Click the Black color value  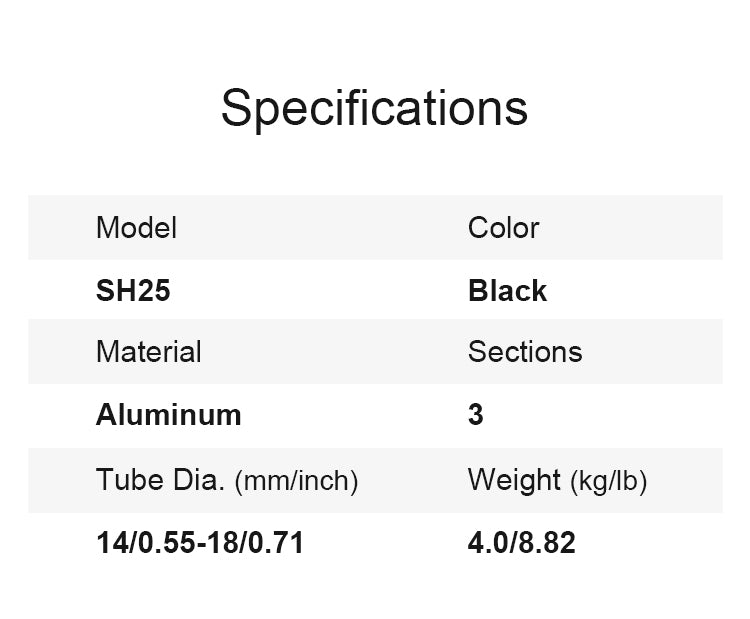click(x=507, y=291)
